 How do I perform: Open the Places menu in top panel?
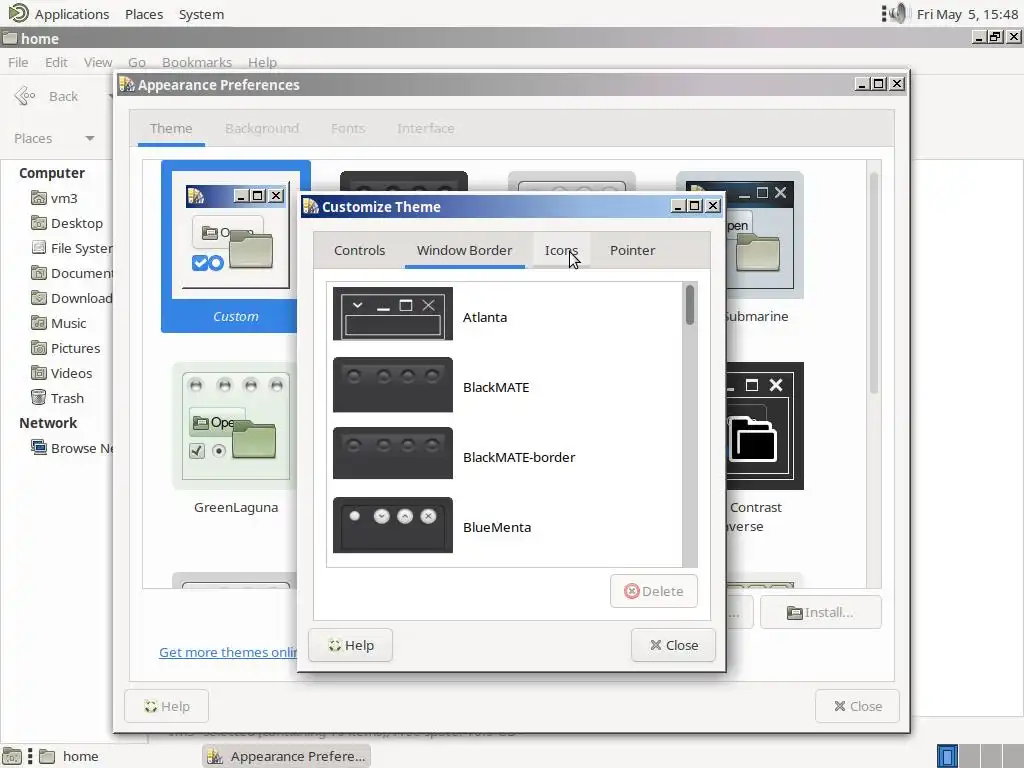[x=144, y=14]
